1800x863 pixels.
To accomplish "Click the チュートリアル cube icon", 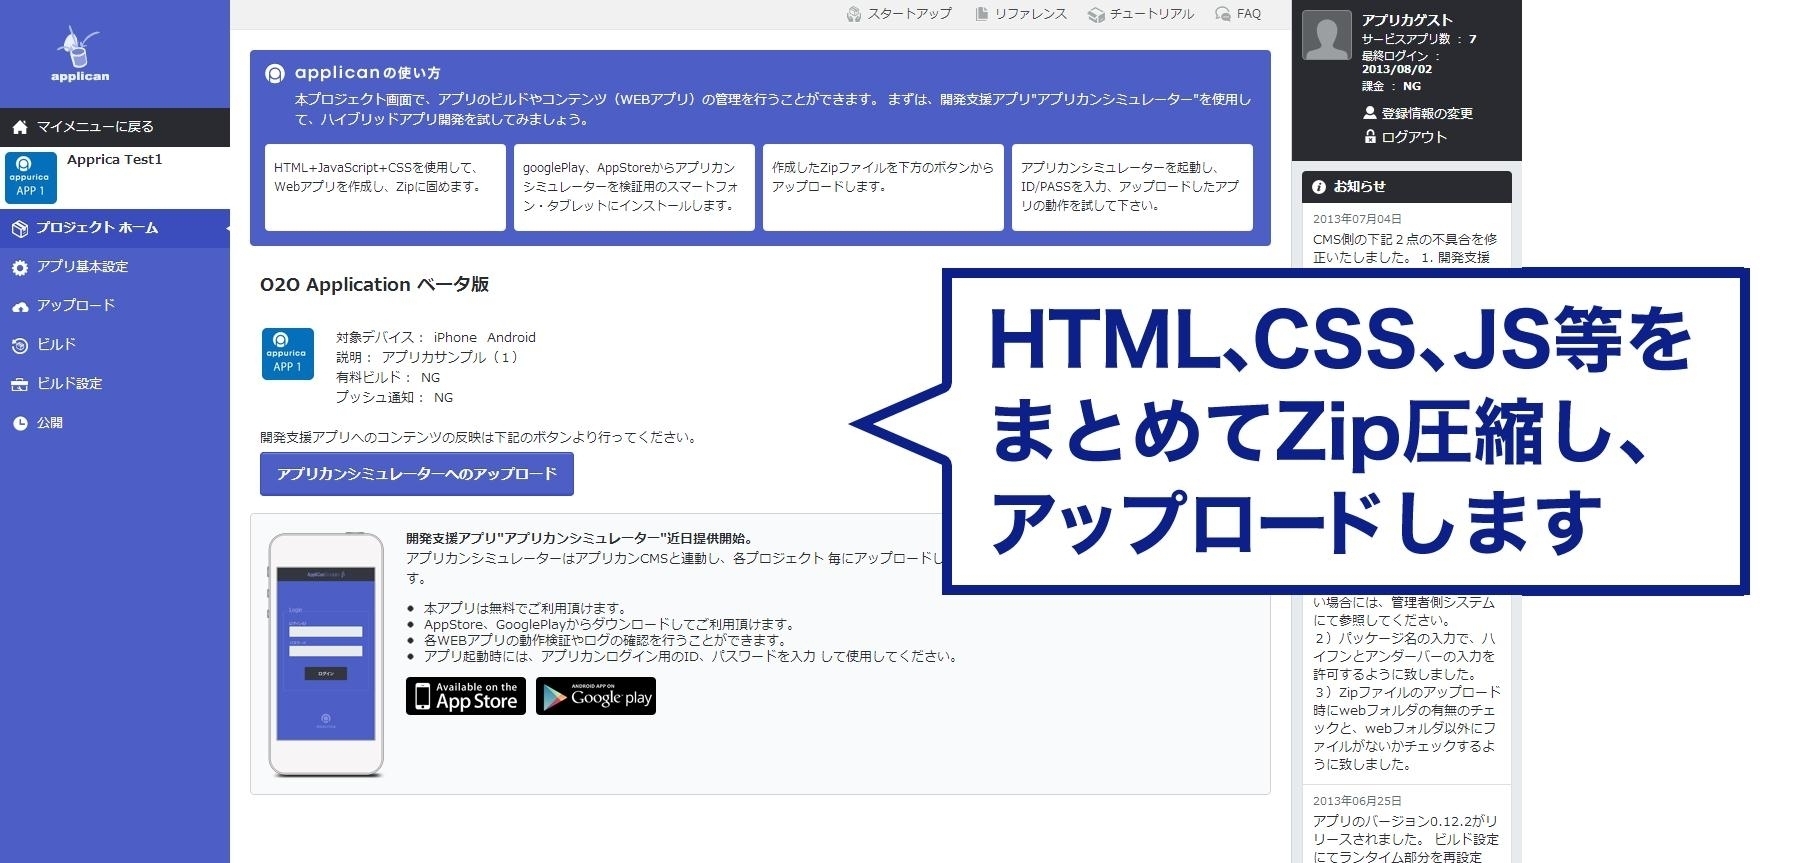I will point(1096,14).
